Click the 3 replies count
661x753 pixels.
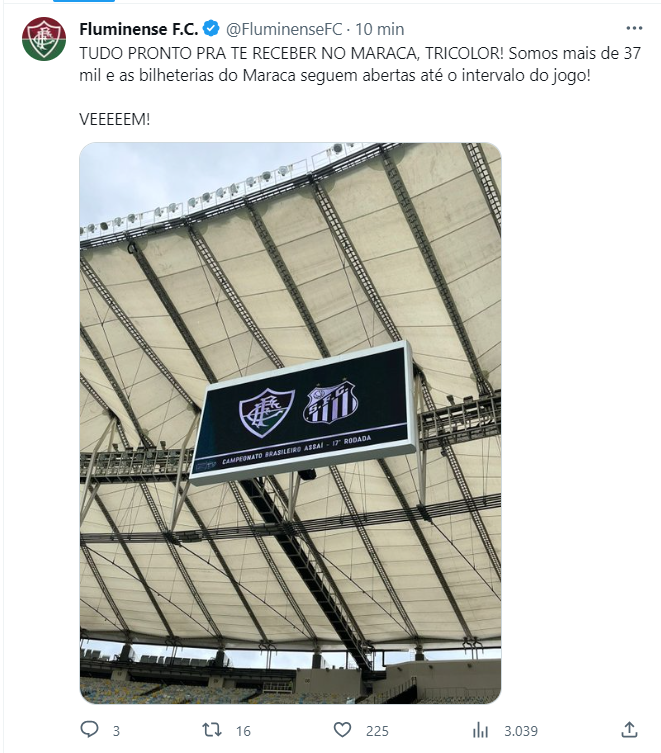coord(116,731)
